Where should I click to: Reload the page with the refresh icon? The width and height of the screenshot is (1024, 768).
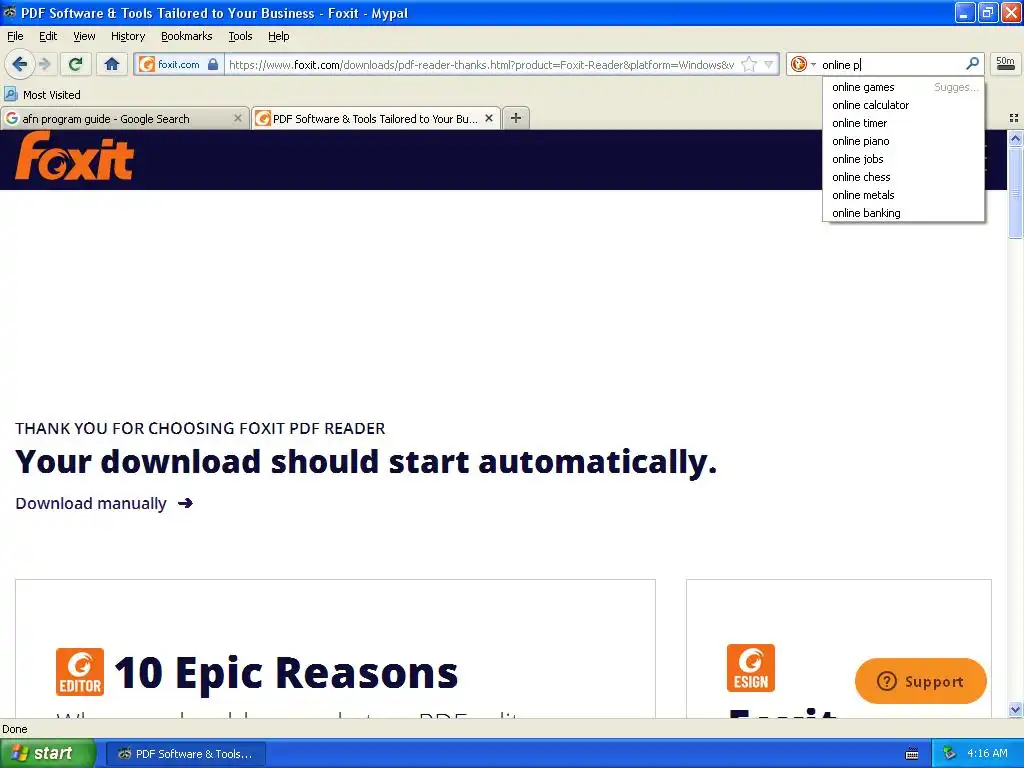pyautogui.click(x=76, y=64)
